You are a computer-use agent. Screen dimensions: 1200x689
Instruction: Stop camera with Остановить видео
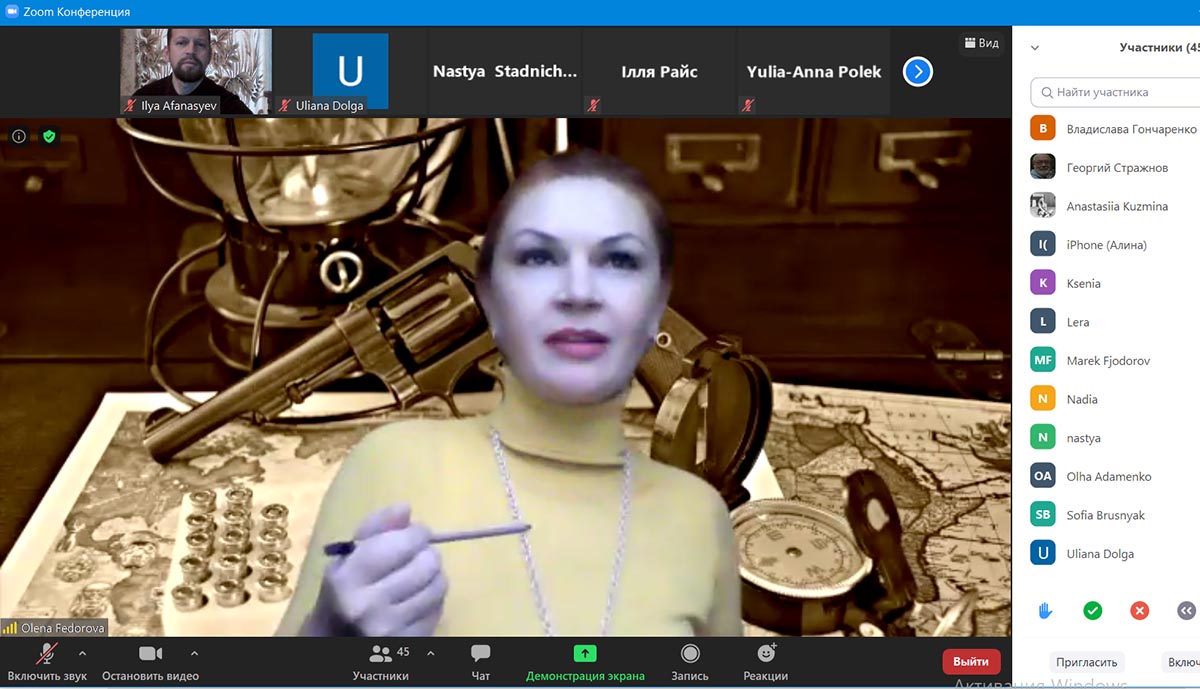point(150,662)
